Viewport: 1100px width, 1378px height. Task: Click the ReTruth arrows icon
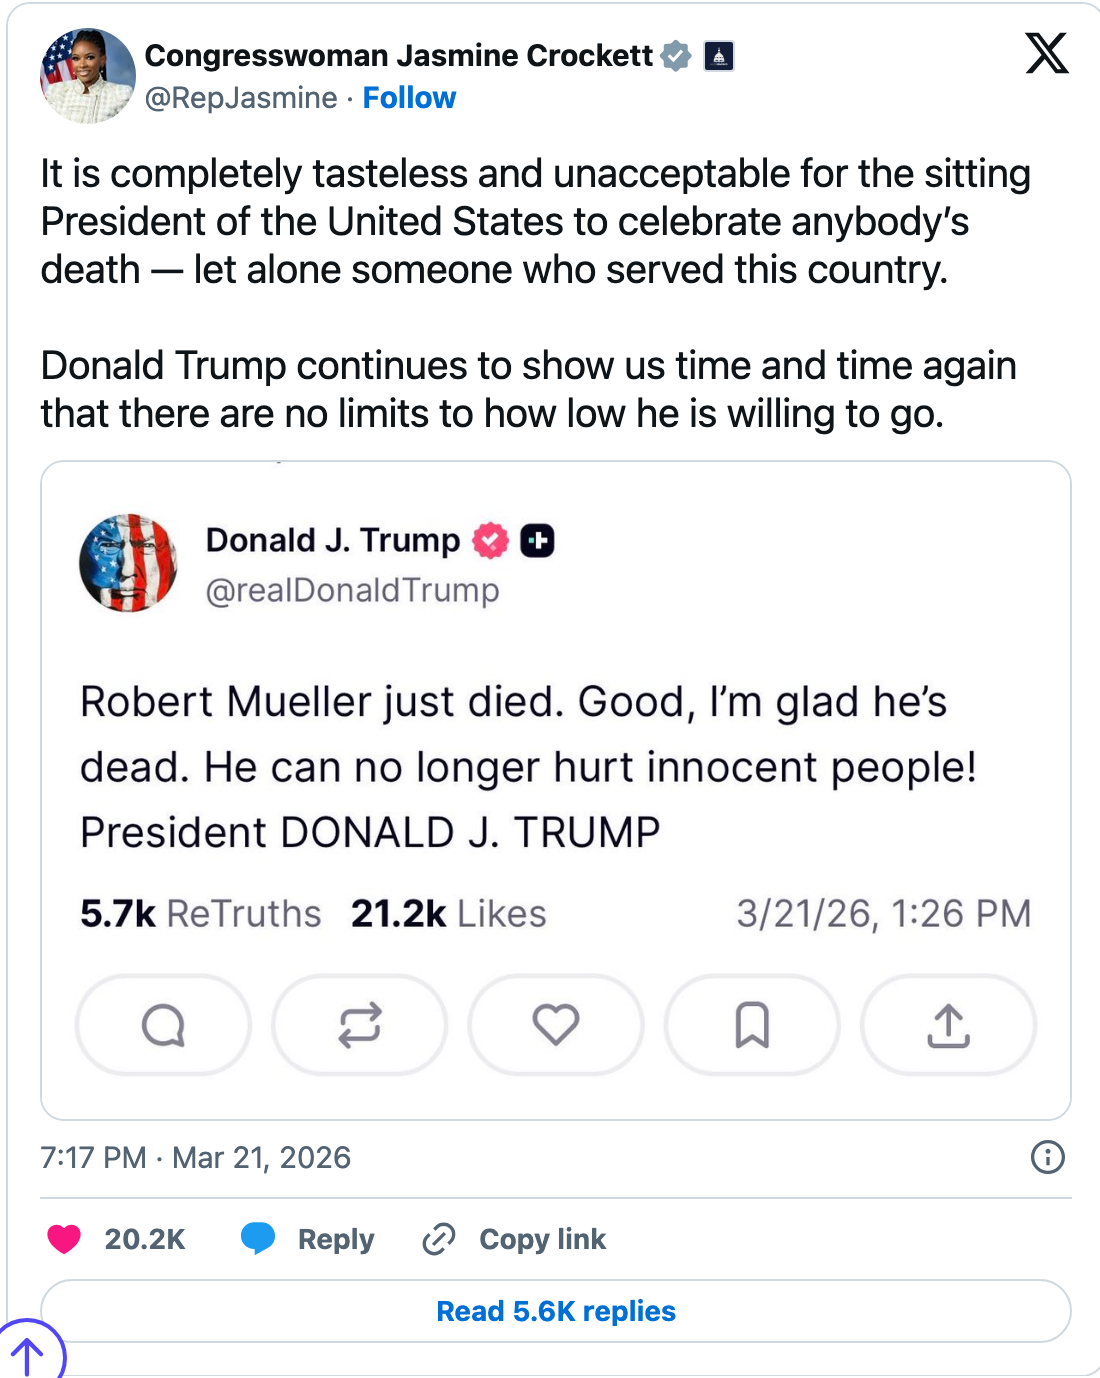[359, 1025]
